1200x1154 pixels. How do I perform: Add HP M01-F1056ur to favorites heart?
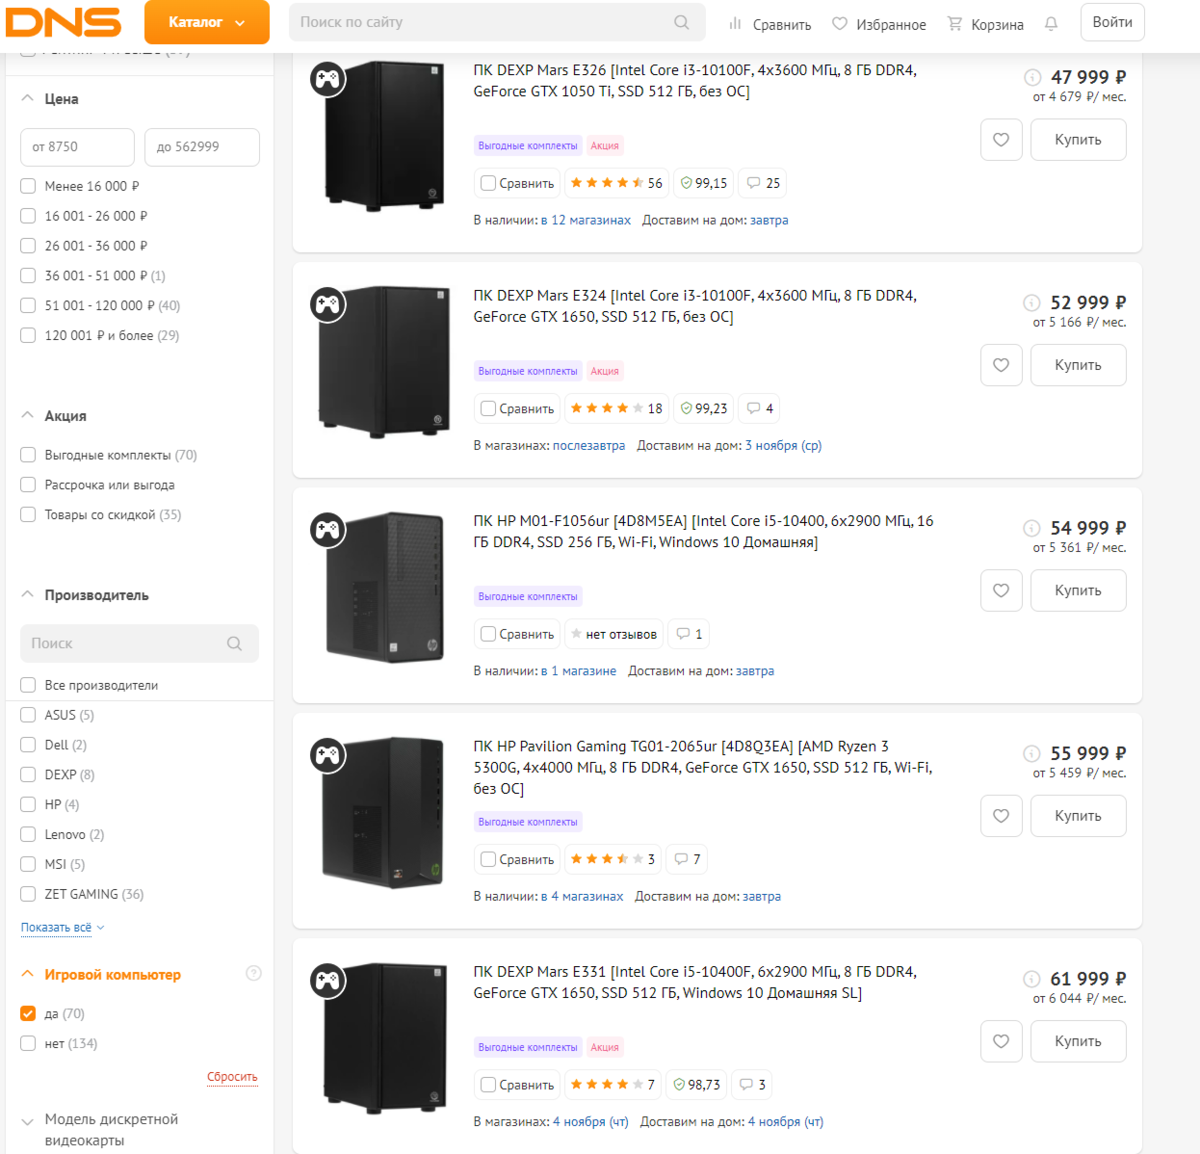point(1001,591)
